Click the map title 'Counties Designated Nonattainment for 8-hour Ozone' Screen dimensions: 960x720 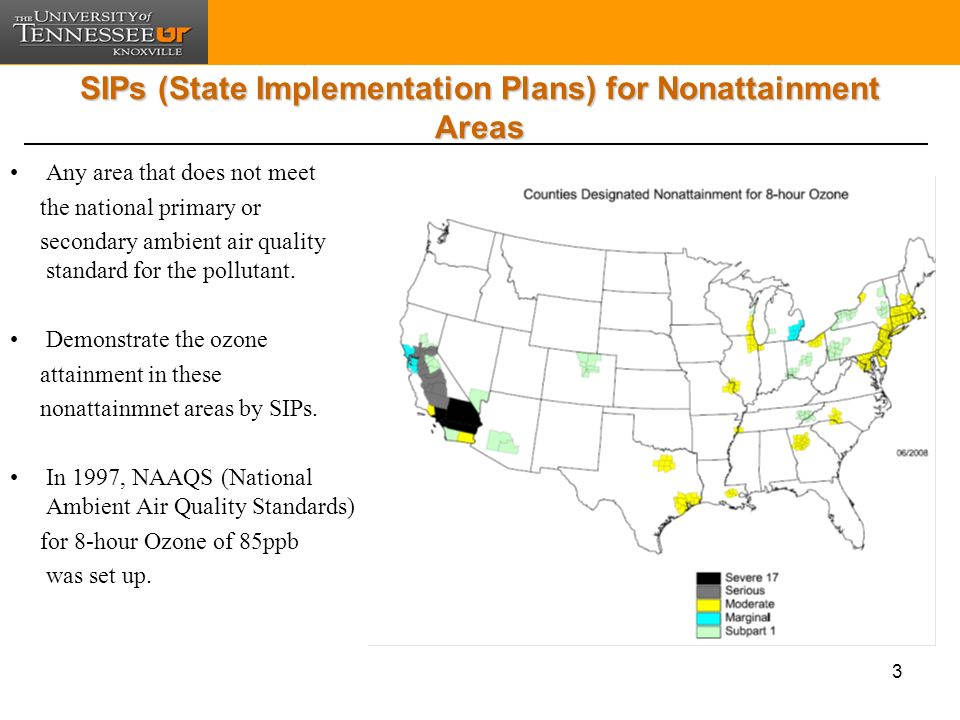pos(686,194)
